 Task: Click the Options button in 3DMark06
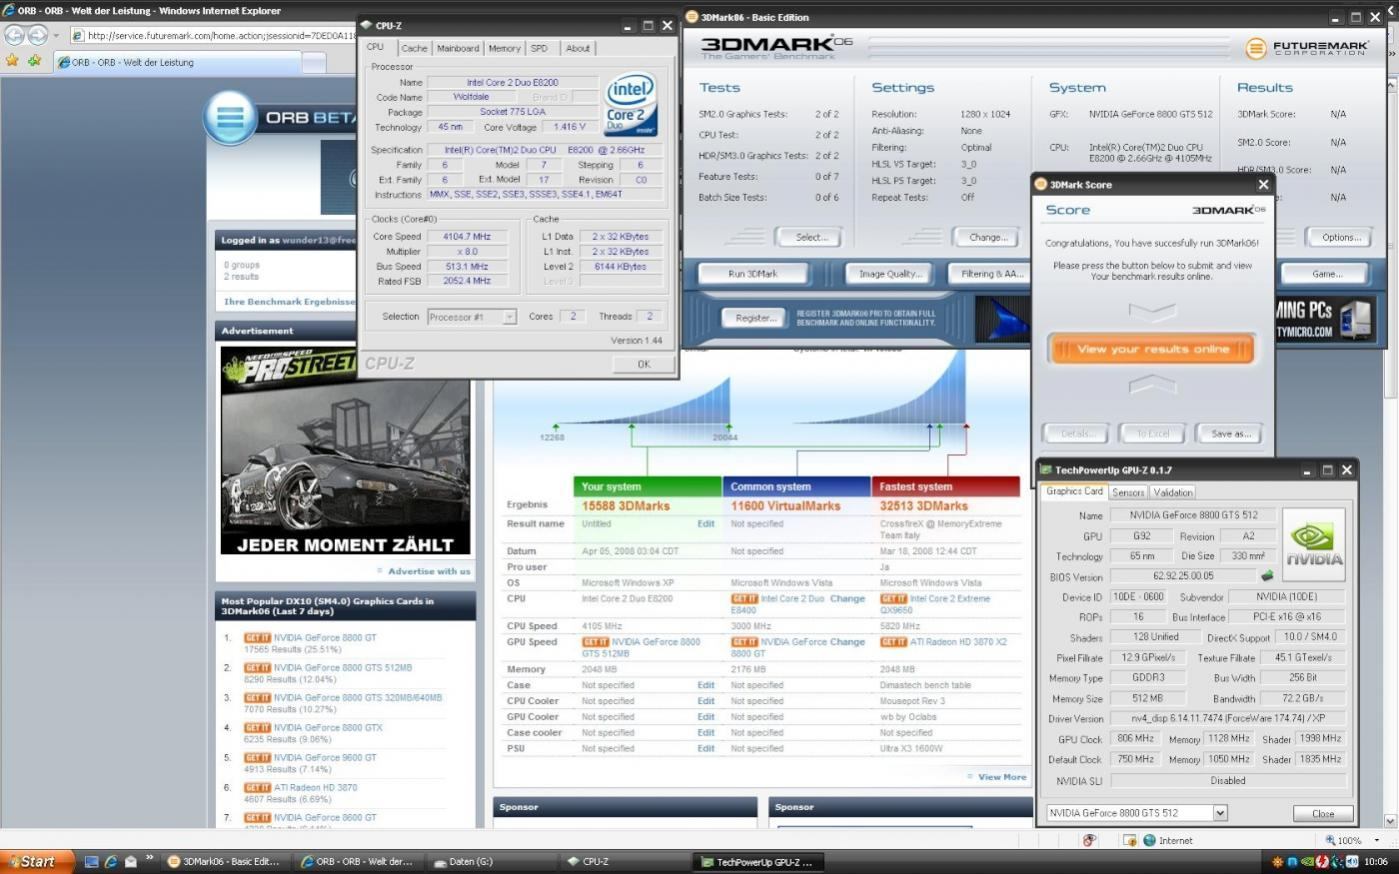pyautogui.click(x=1340, y=238)
